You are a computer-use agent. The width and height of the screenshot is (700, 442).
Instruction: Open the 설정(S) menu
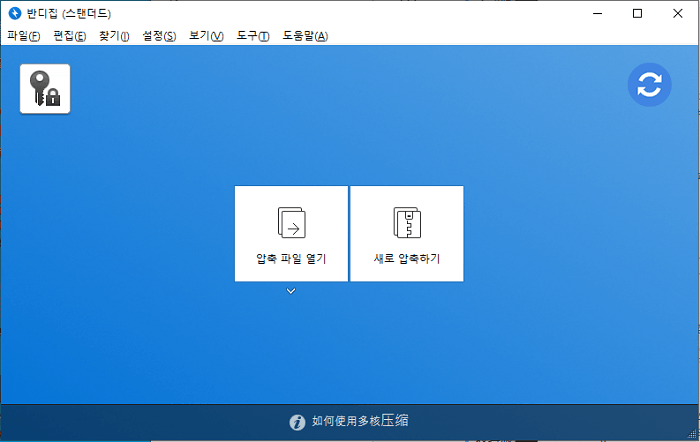coord(159,36)
